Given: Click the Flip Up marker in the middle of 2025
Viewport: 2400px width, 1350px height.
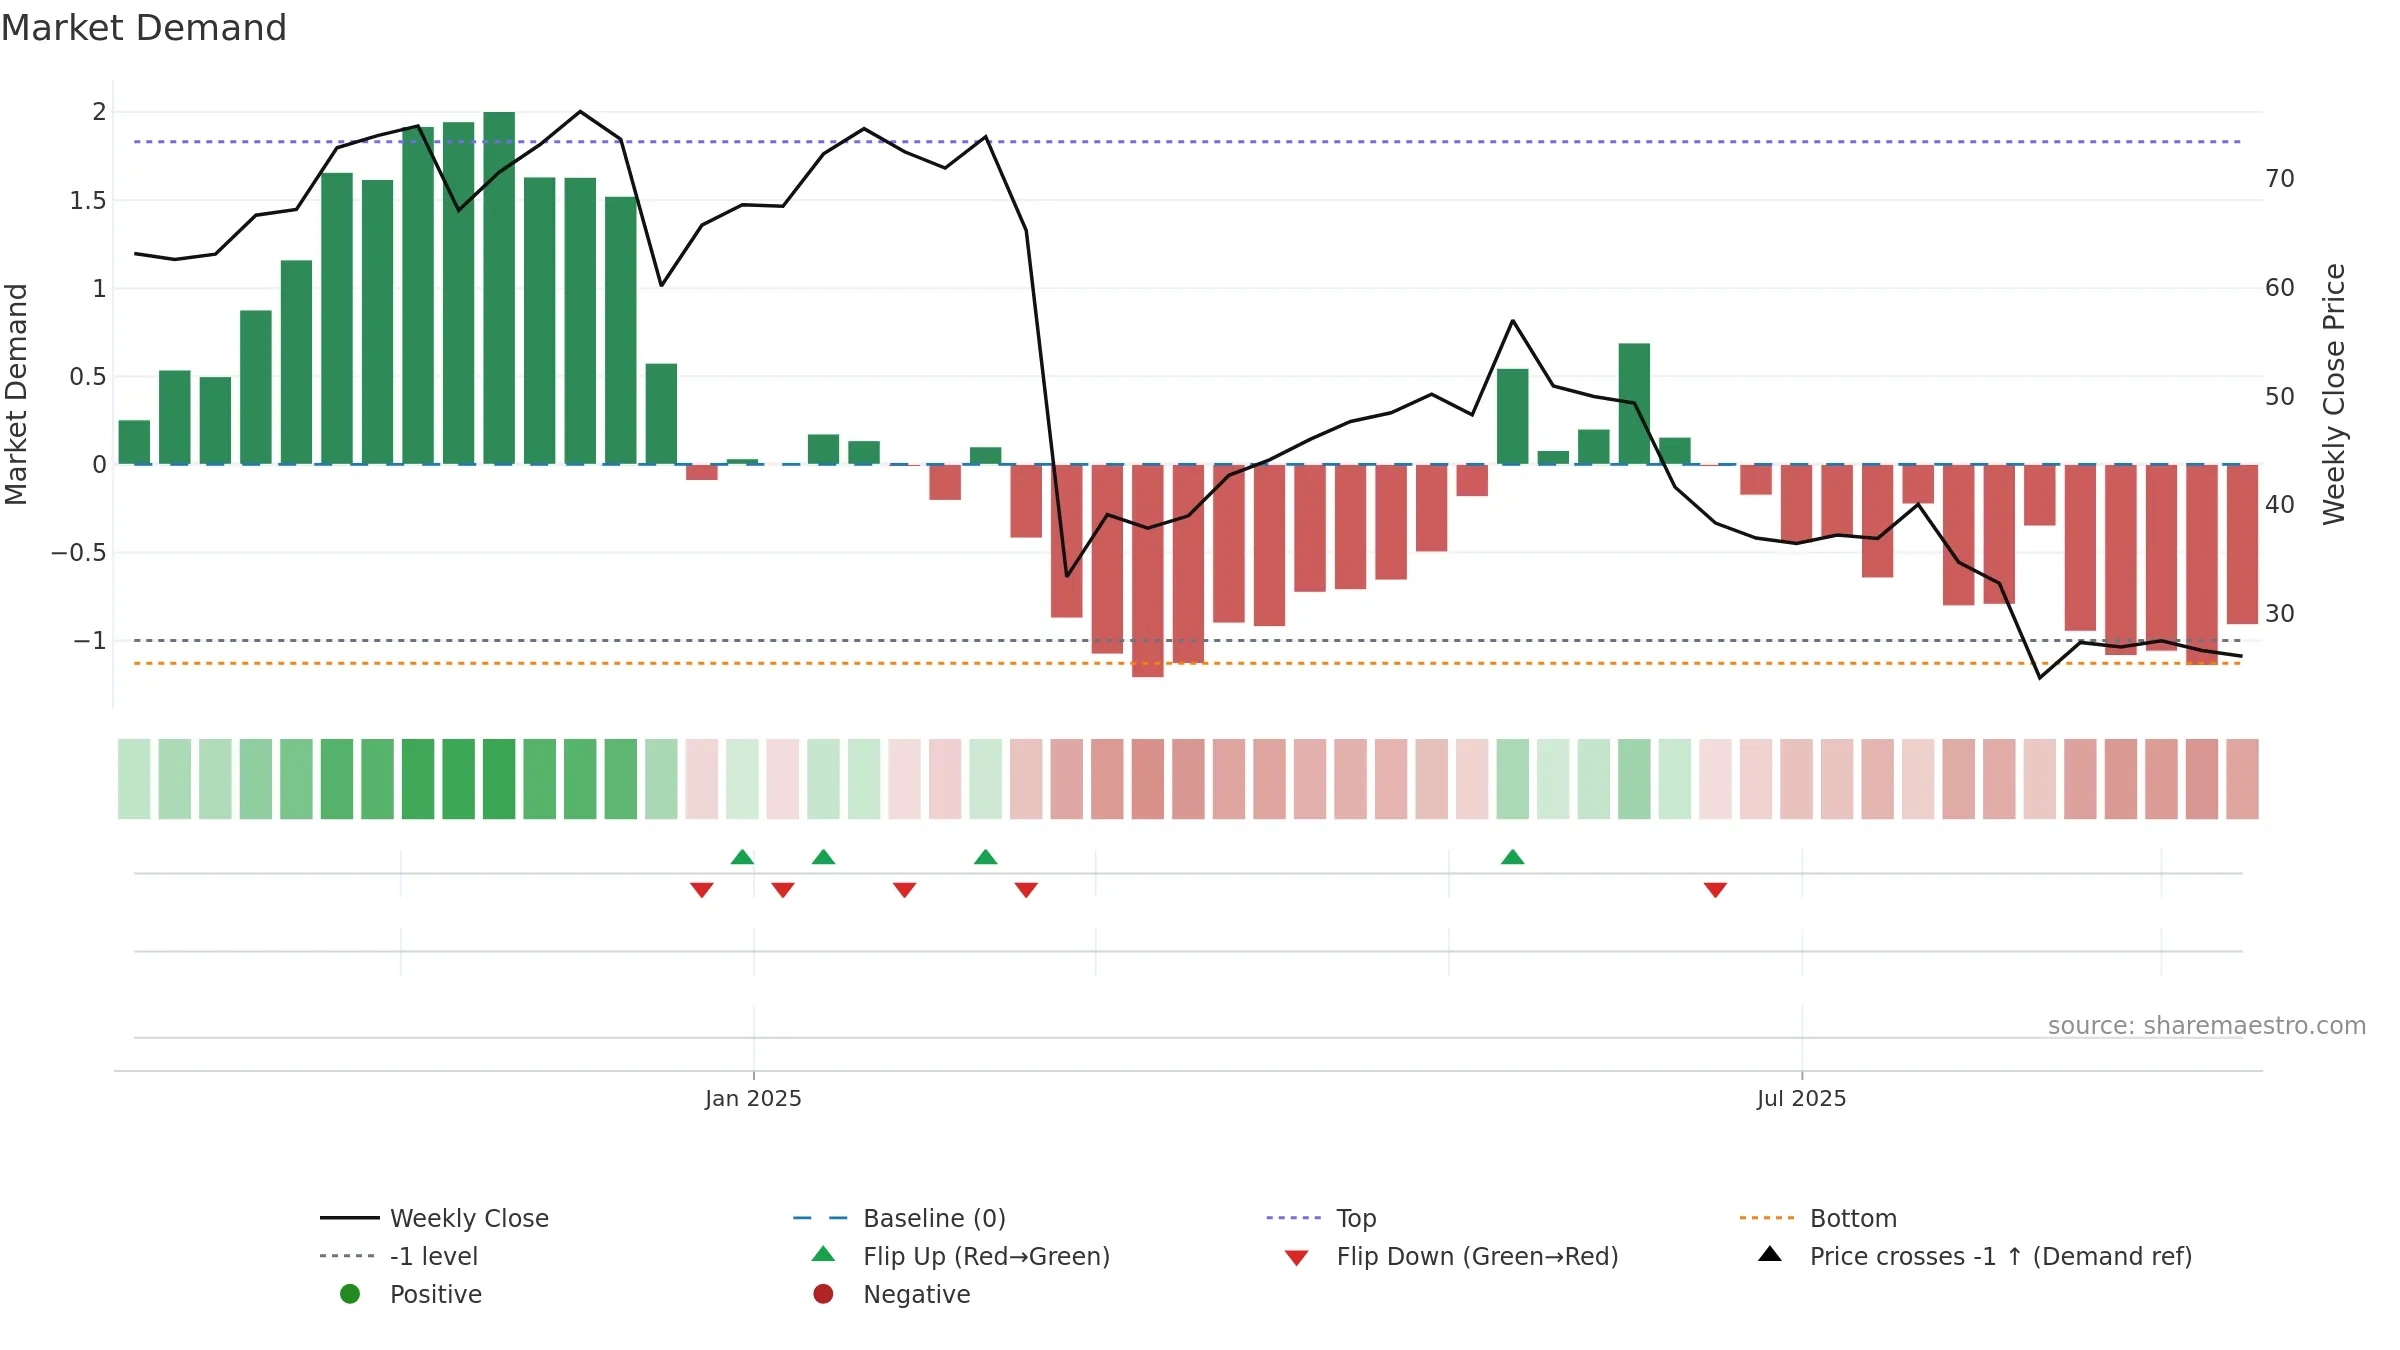Looking at the screenshot, I should tap(1513, 857).
